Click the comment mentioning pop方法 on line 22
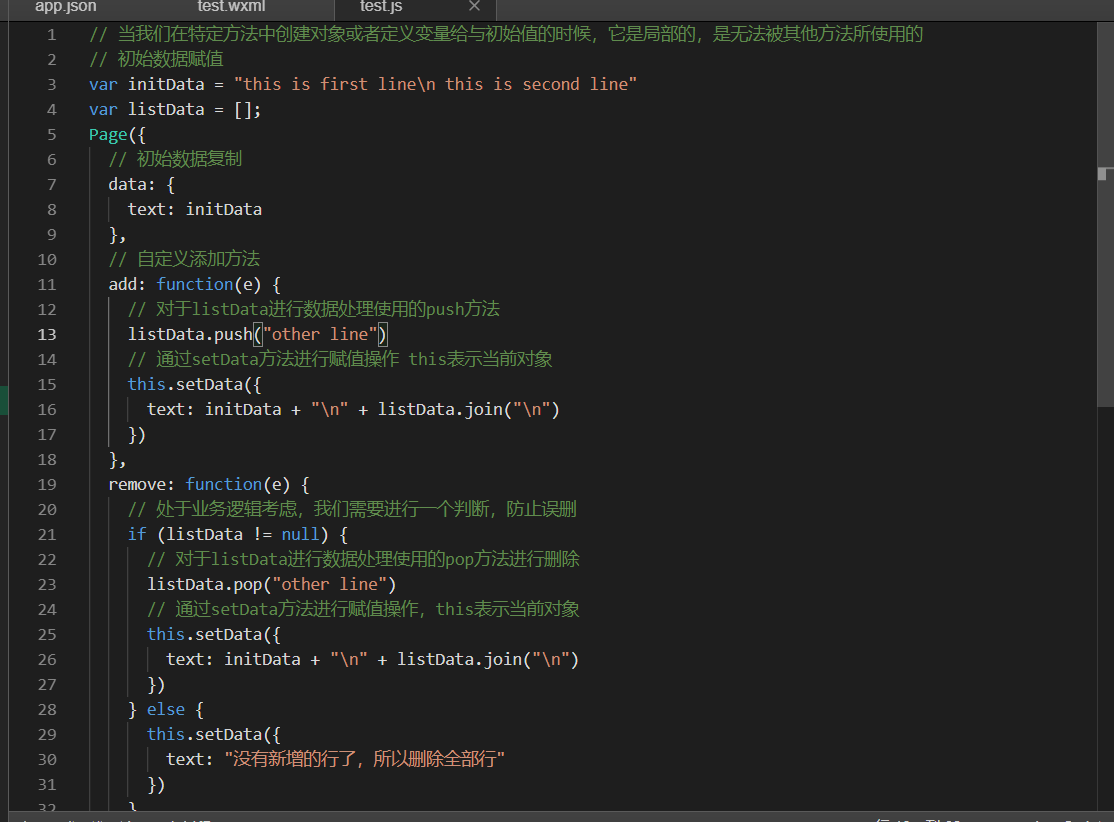 coord(363,559)
